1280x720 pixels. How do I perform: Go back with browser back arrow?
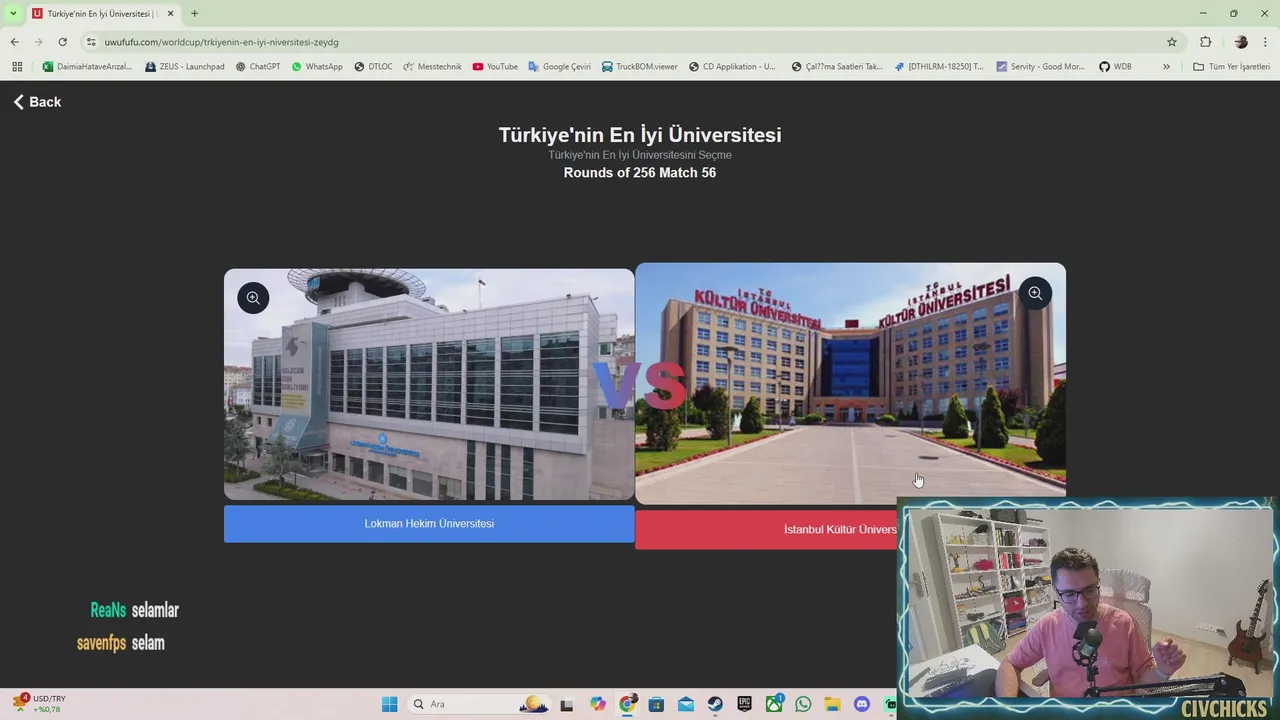[14, 42]
